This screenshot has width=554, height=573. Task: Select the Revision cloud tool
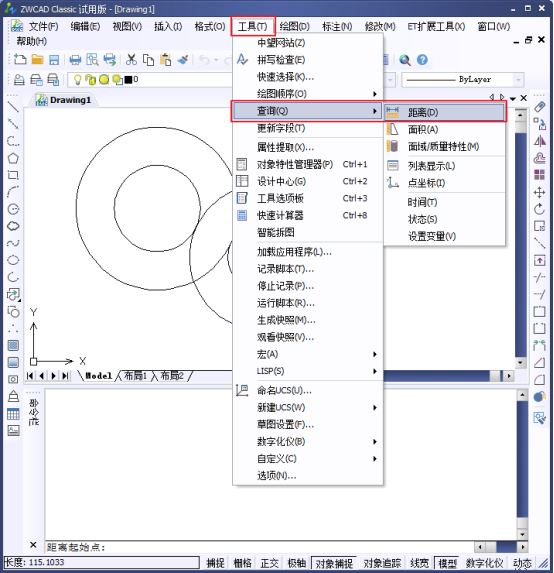pyautogui.click(x=13, y=226)
